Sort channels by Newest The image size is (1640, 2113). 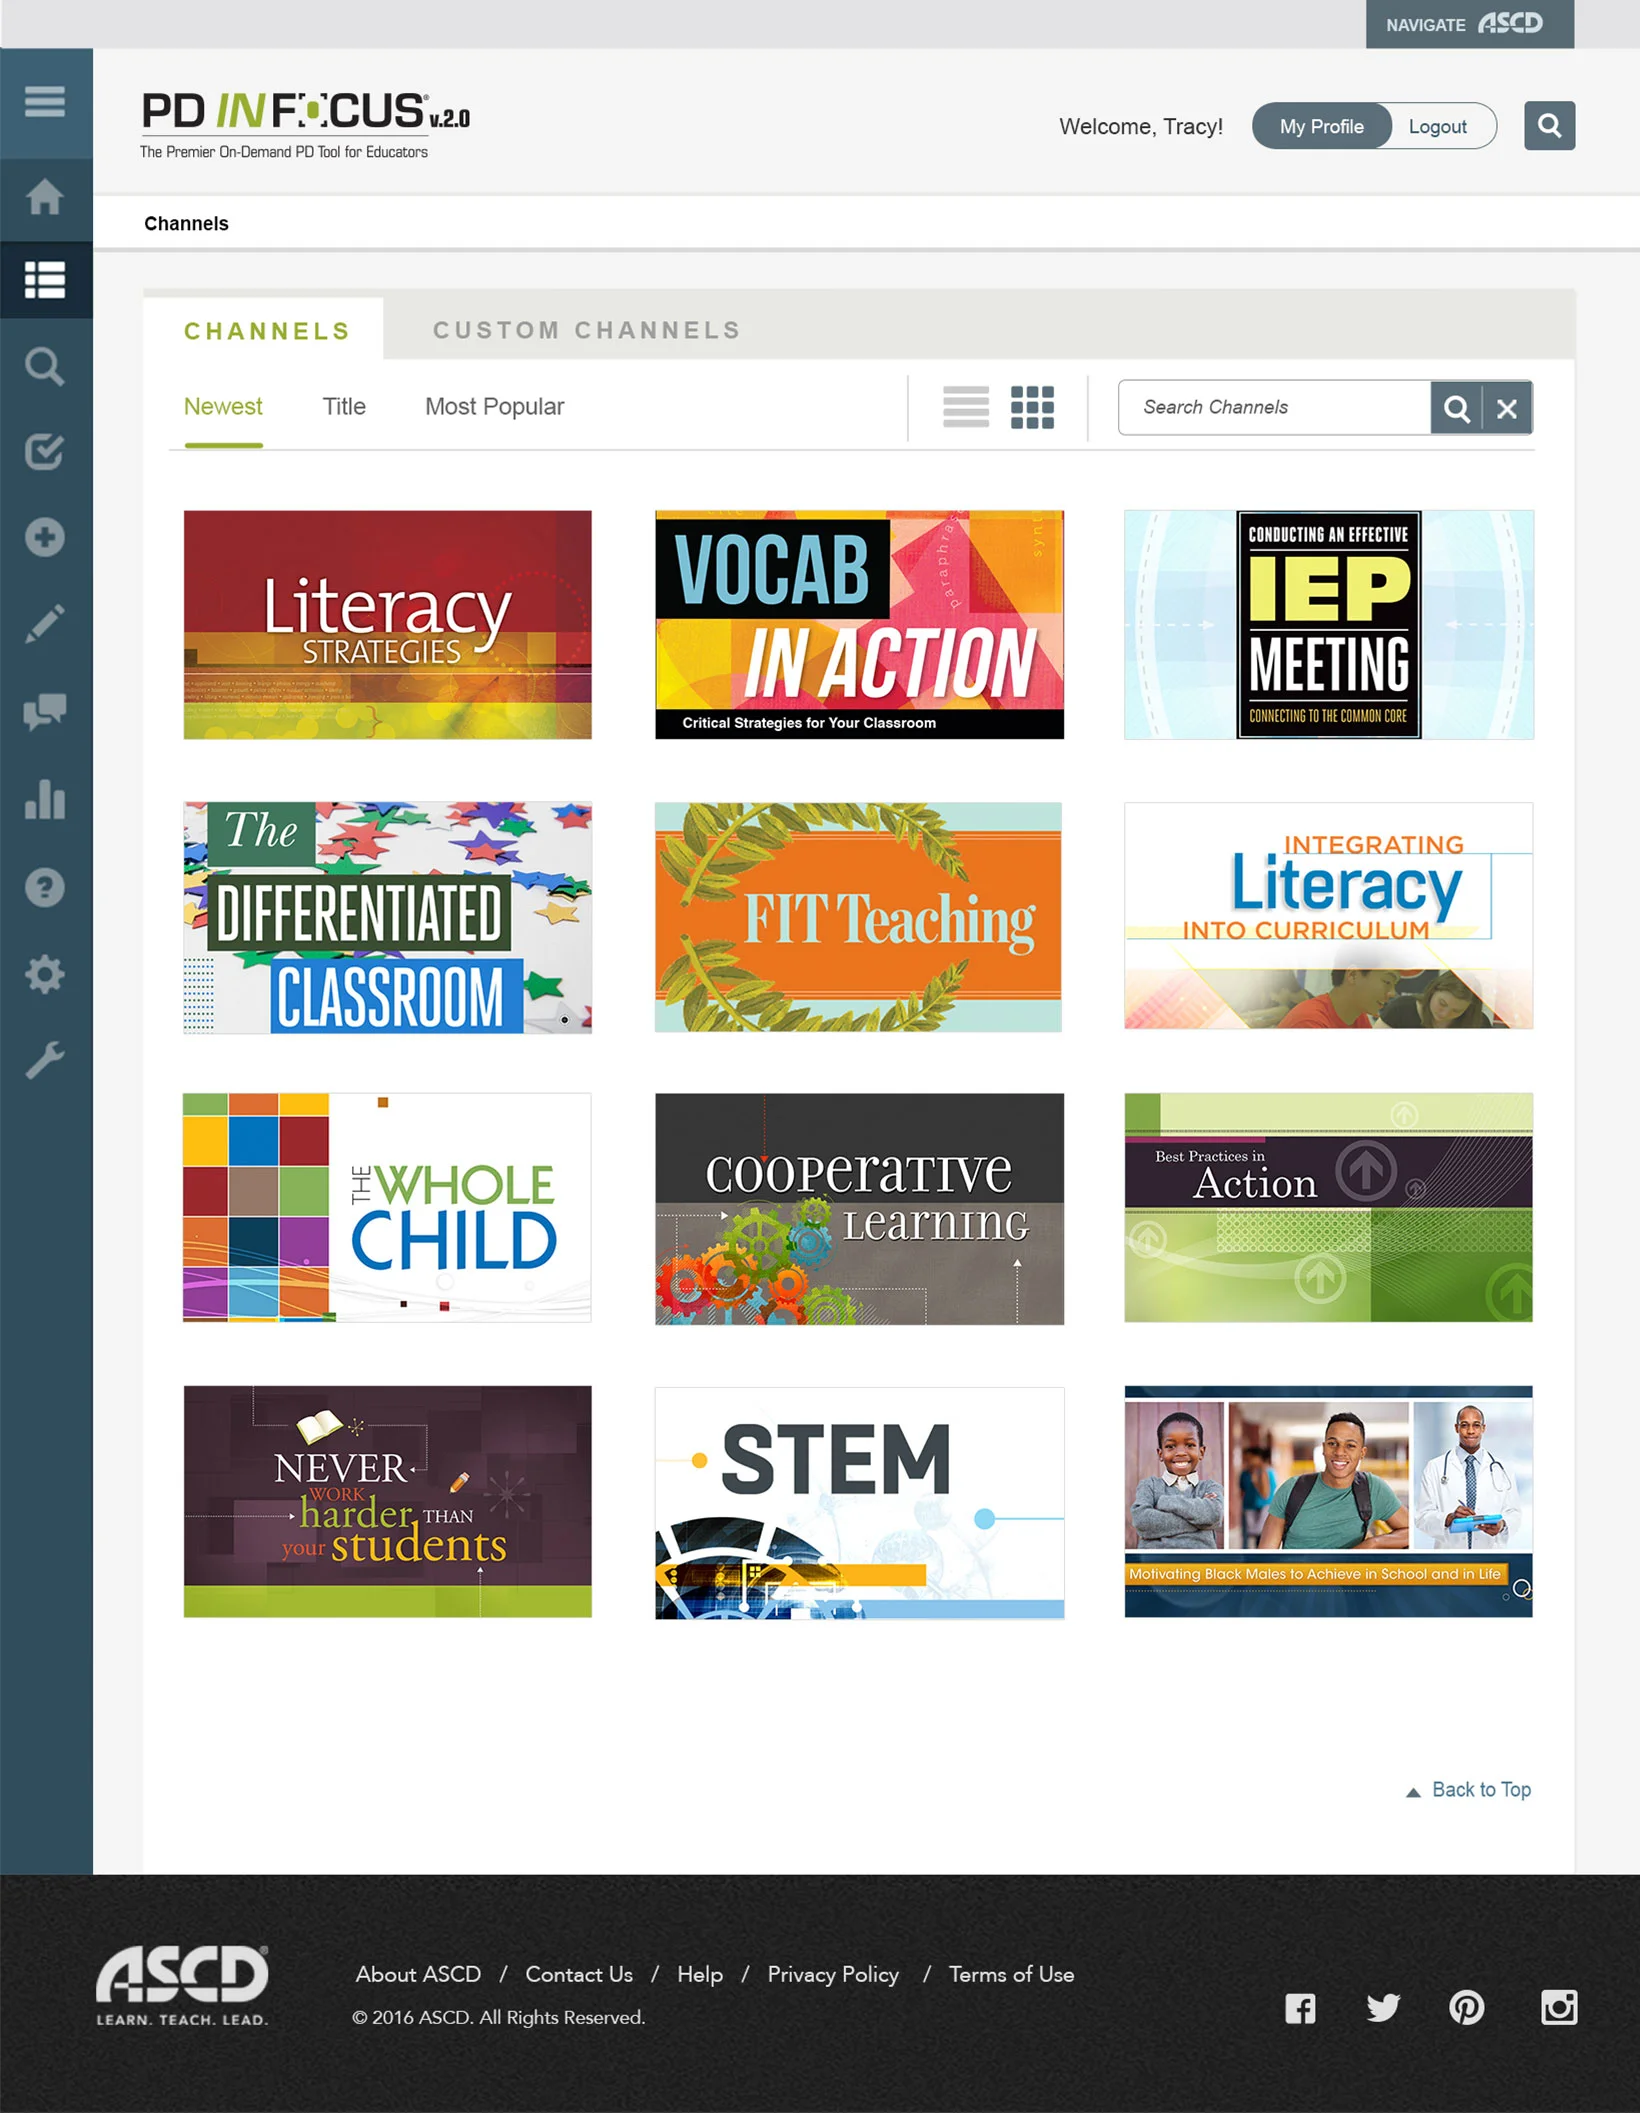[223, 407]
